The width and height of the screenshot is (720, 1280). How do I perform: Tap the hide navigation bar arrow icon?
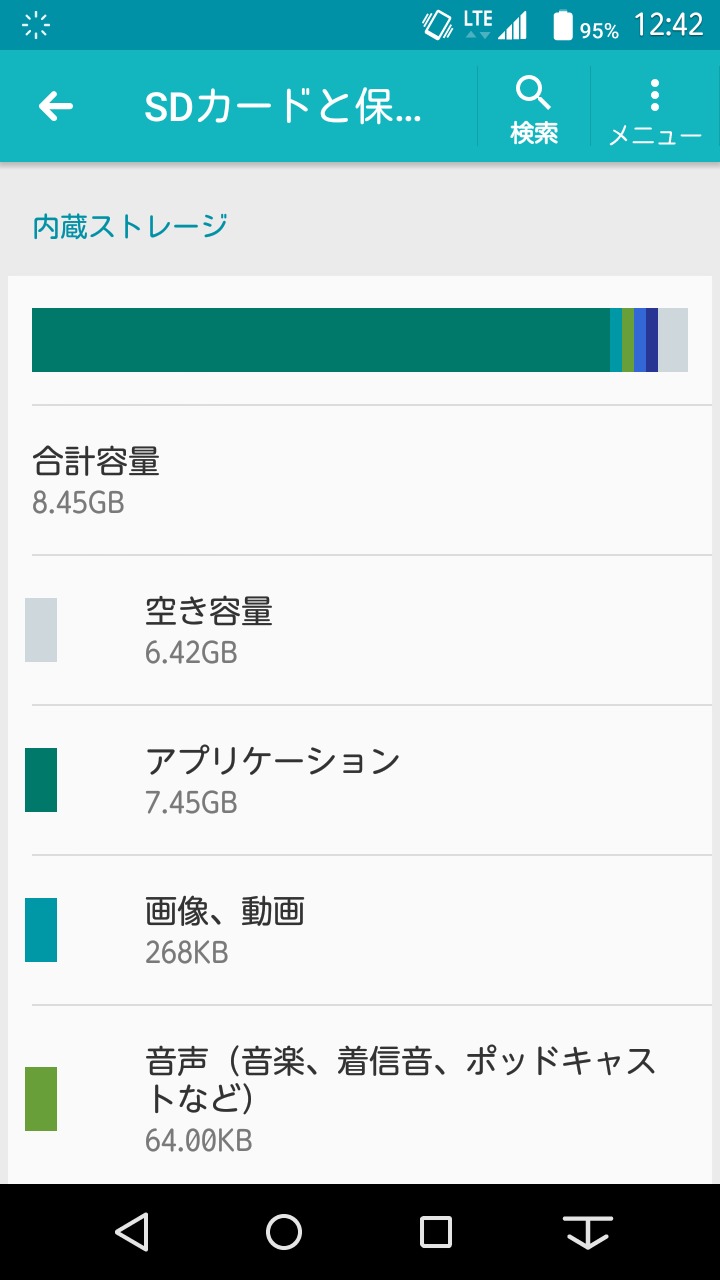point(588,1232)
